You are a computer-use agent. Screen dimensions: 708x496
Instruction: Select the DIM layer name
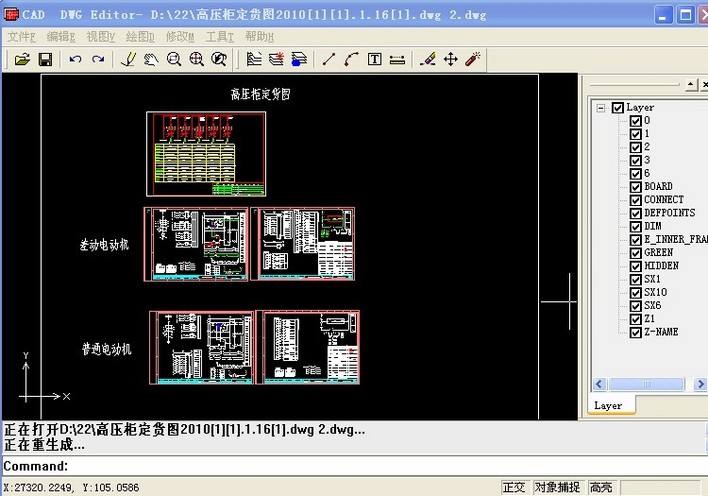[653, 226]
